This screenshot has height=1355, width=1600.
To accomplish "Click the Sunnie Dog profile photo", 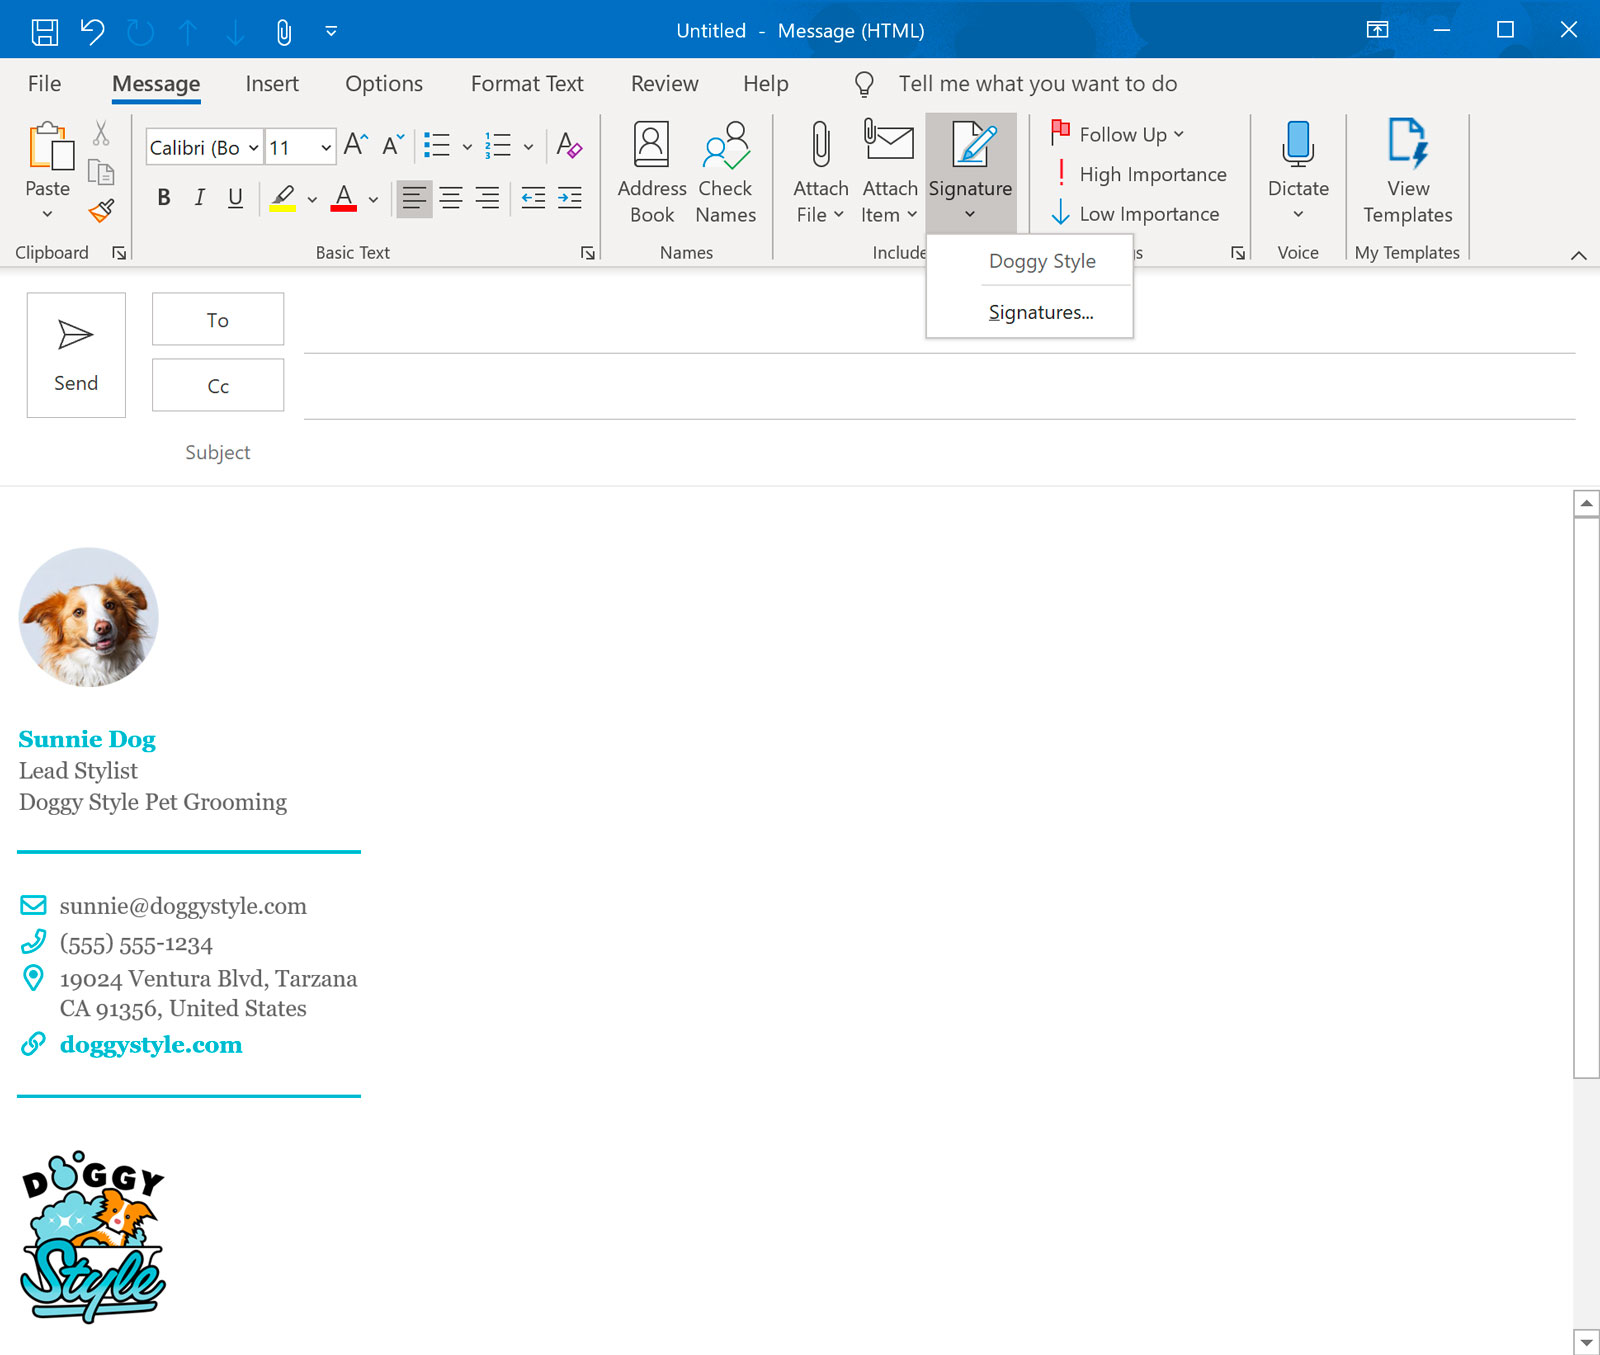I will click(x=89, y=617).
